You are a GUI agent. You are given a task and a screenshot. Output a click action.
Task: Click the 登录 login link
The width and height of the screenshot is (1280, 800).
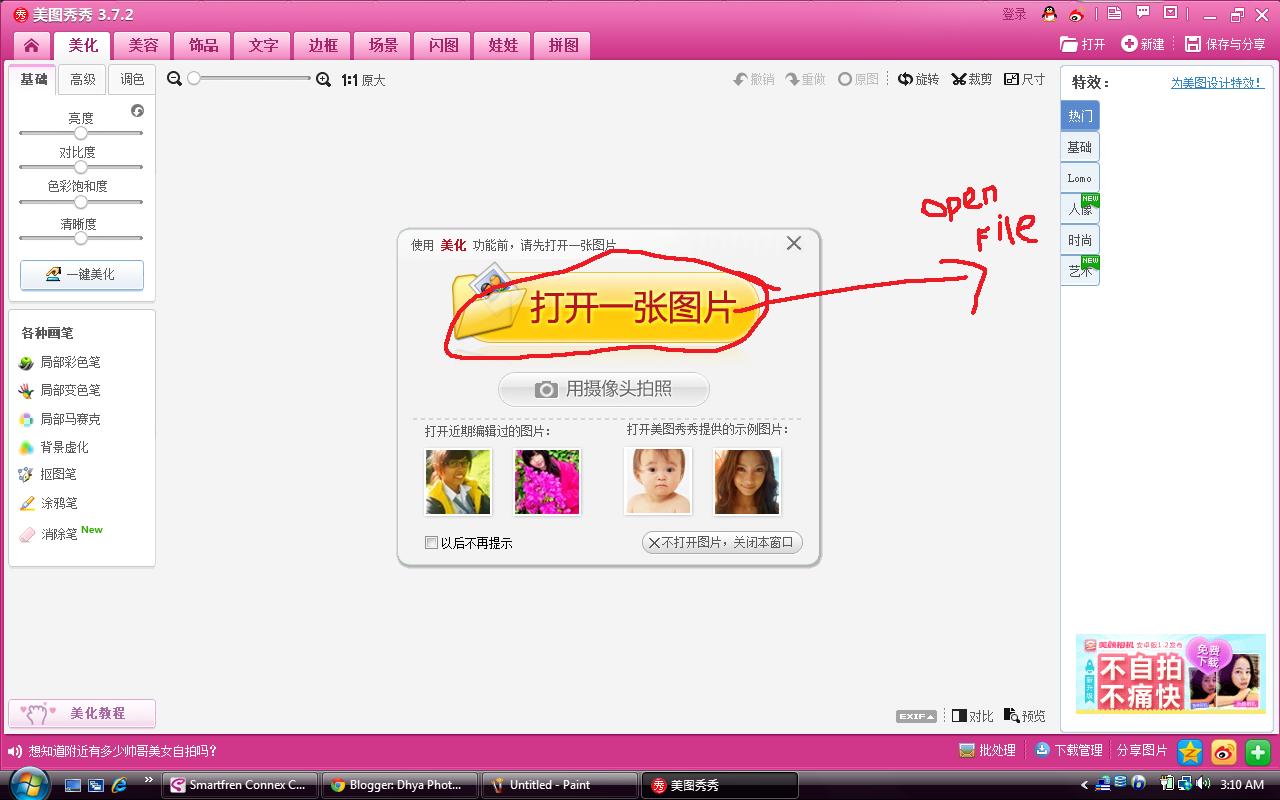click(x=1014, y=14)
